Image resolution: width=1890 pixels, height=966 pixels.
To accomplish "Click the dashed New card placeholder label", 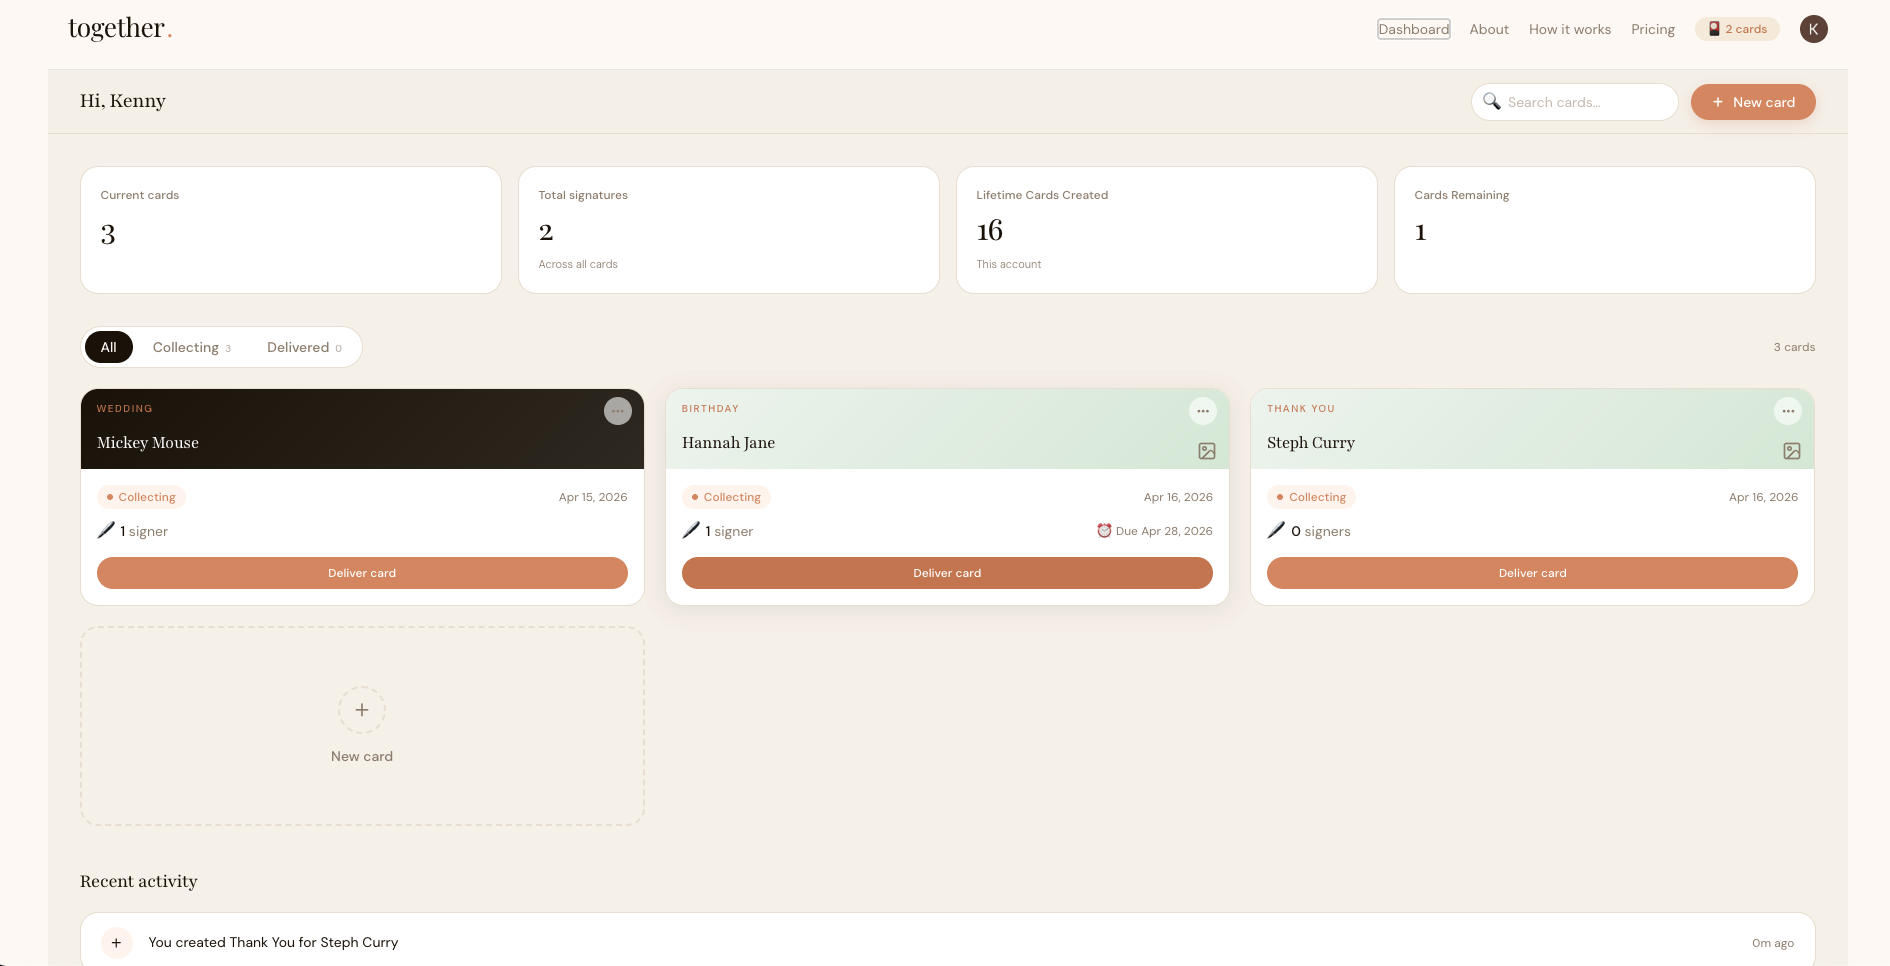I will click(x=362, y=756).
